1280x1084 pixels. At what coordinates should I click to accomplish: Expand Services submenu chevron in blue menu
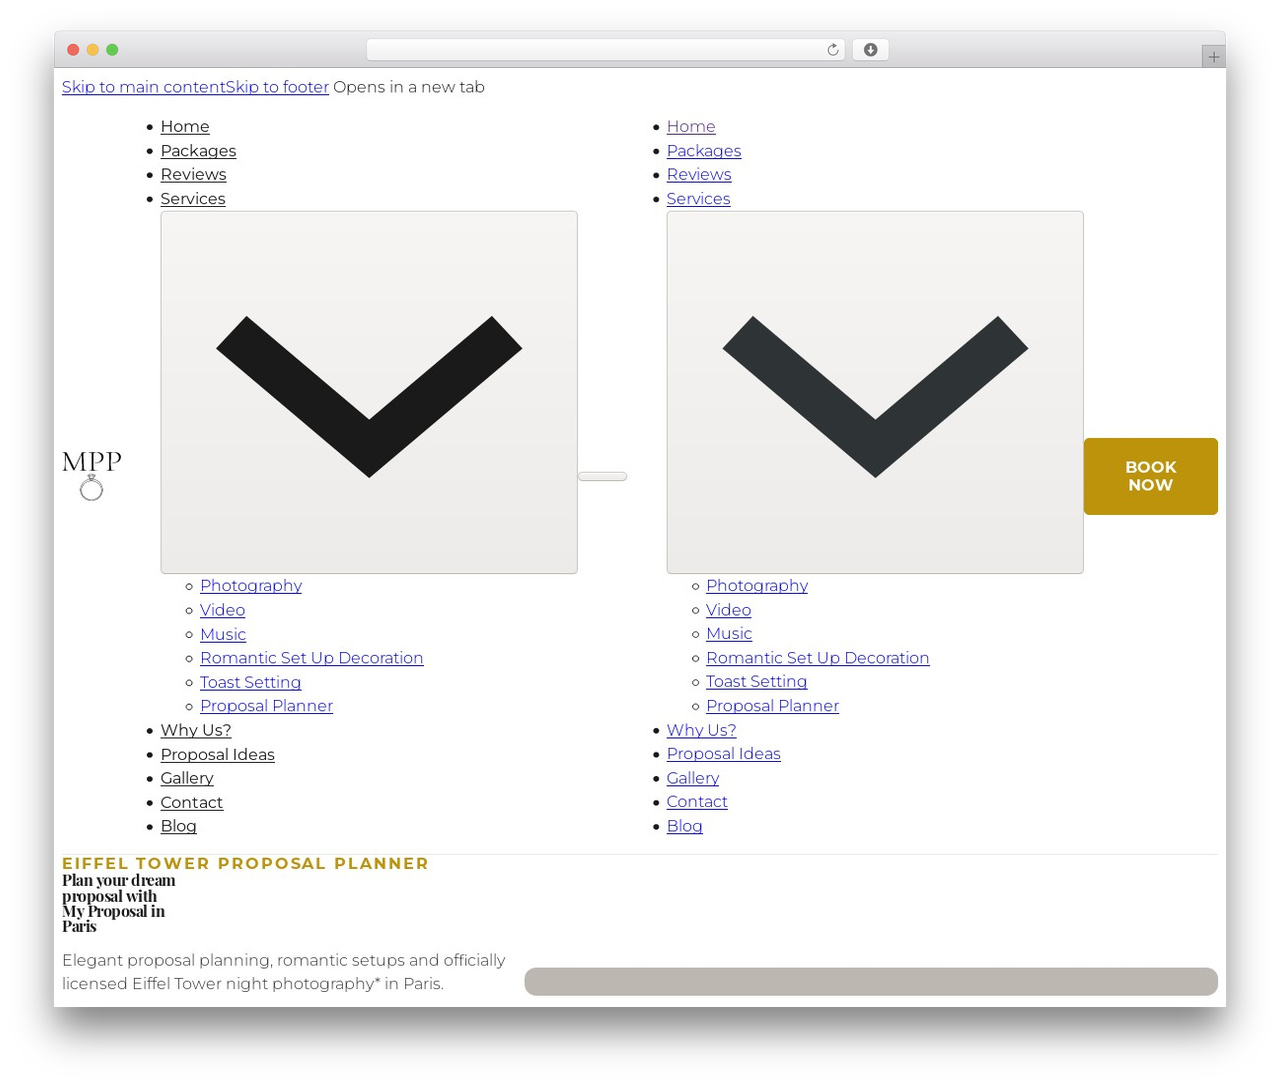click(x=875, y=392)
